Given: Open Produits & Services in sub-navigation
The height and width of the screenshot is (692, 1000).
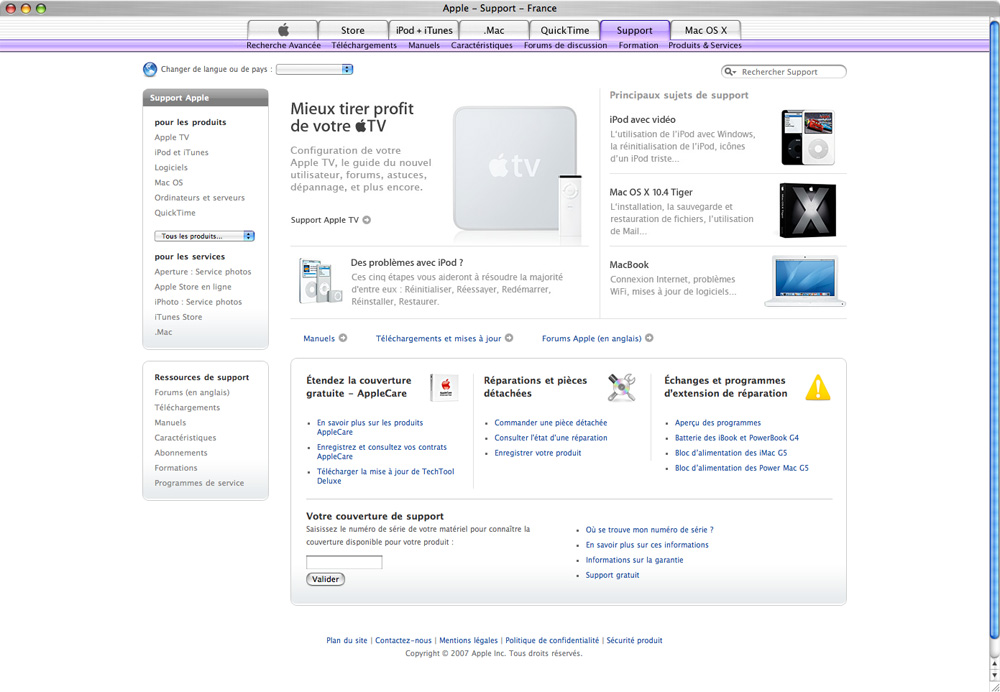Looking at the screenshot, I should pyautogui.click(x=705, y=45).
